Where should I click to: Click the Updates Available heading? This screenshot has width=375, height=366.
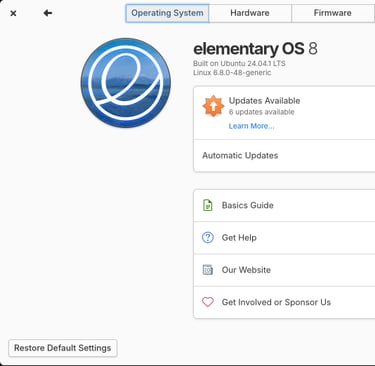point(264,101)
